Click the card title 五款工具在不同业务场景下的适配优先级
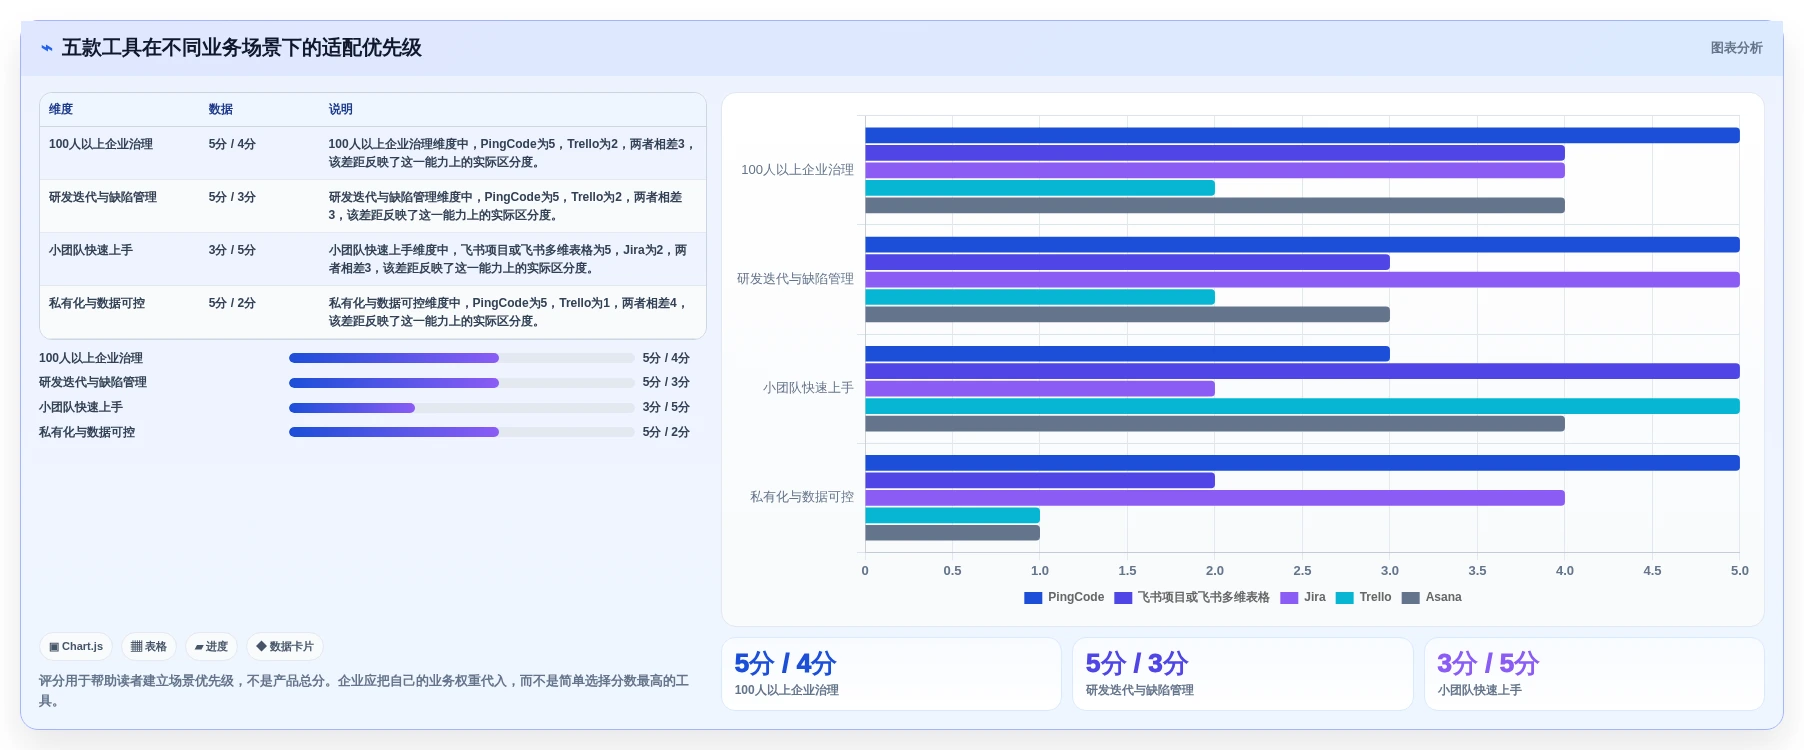Image resolution: width=1804 pixels, height=750 pixels. (x=242, y=48)
